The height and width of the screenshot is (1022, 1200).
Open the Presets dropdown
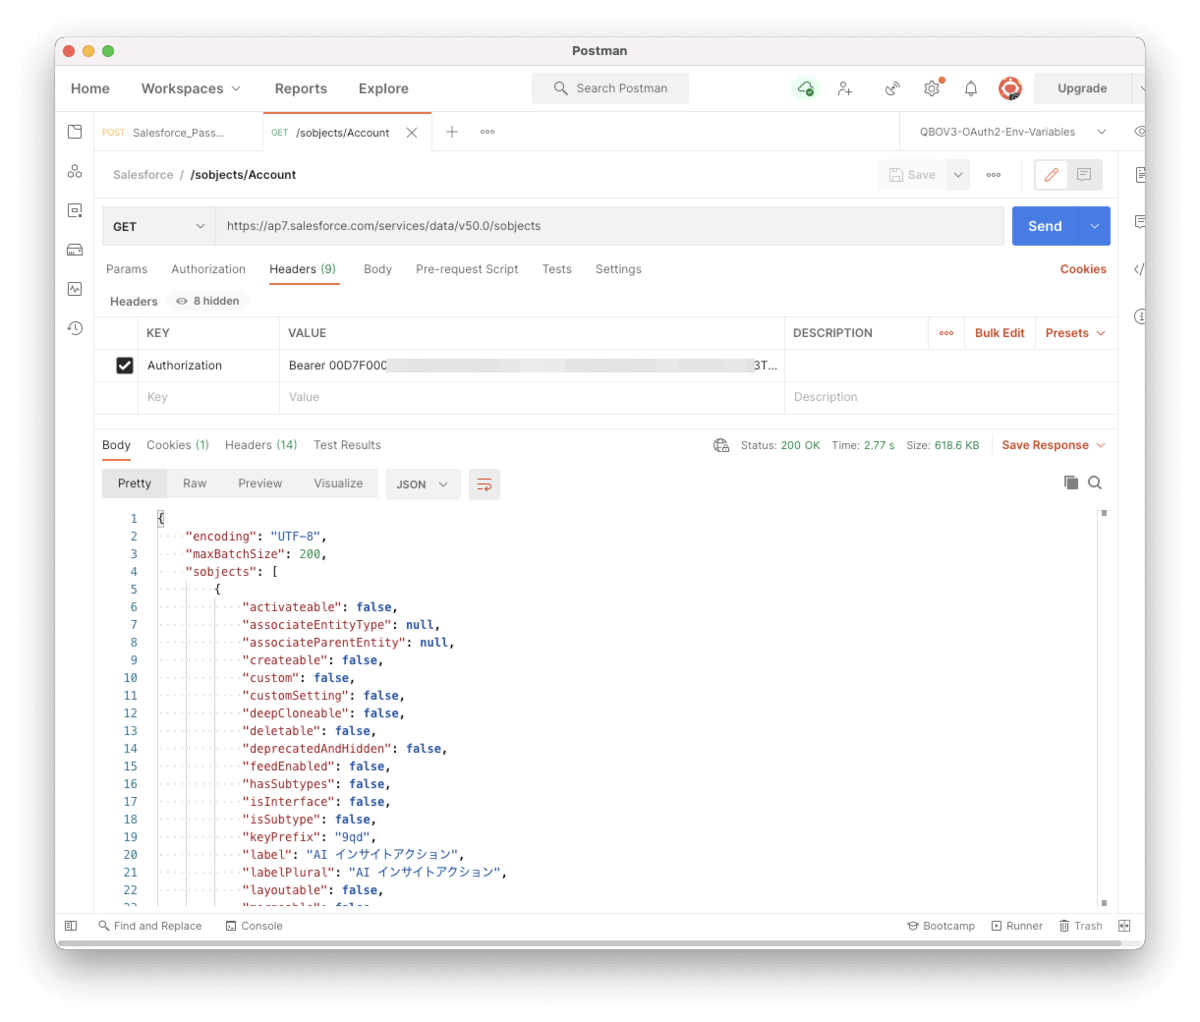[x=1075, y=333]
